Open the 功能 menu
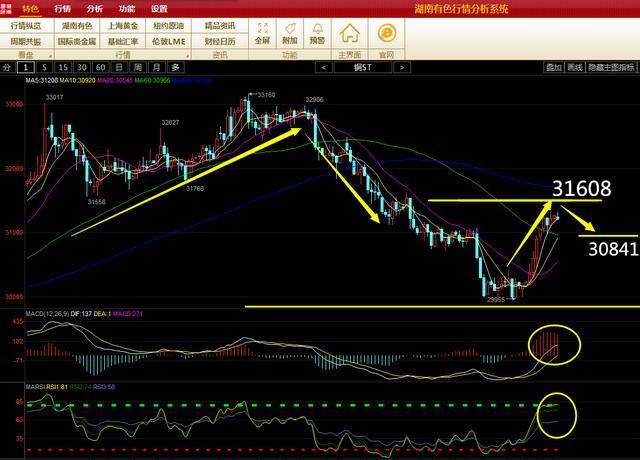 [x=127, y=7]
